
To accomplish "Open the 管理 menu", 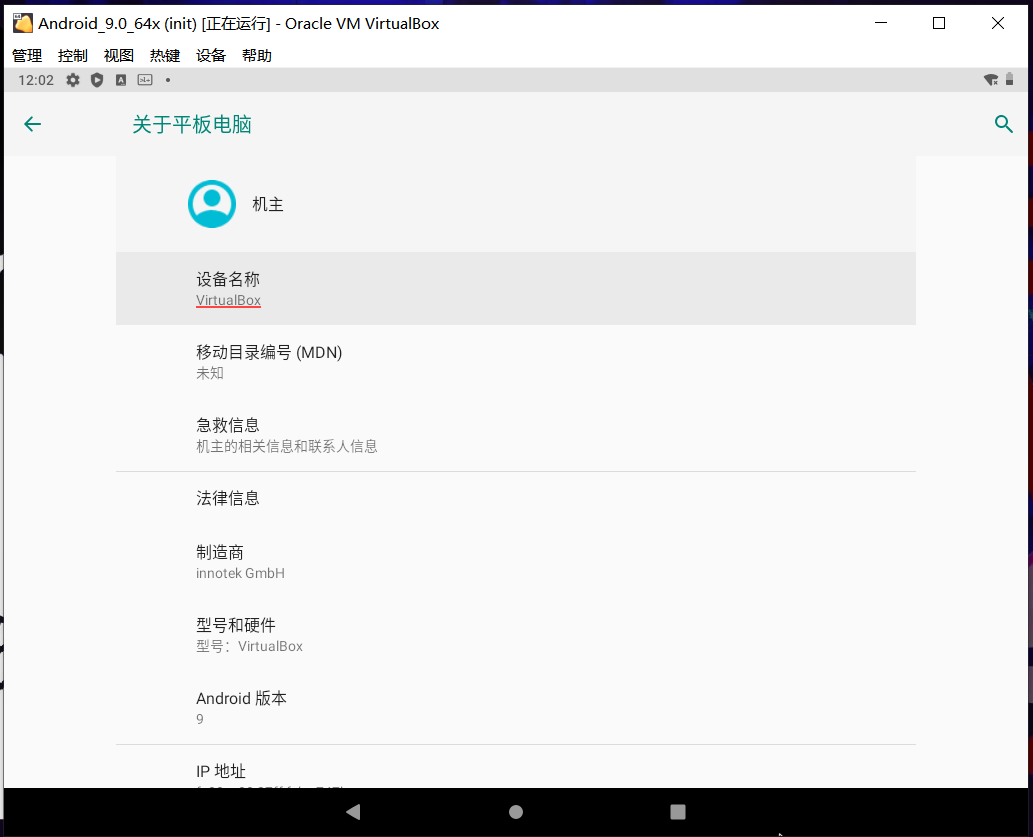I will (27, 55).
